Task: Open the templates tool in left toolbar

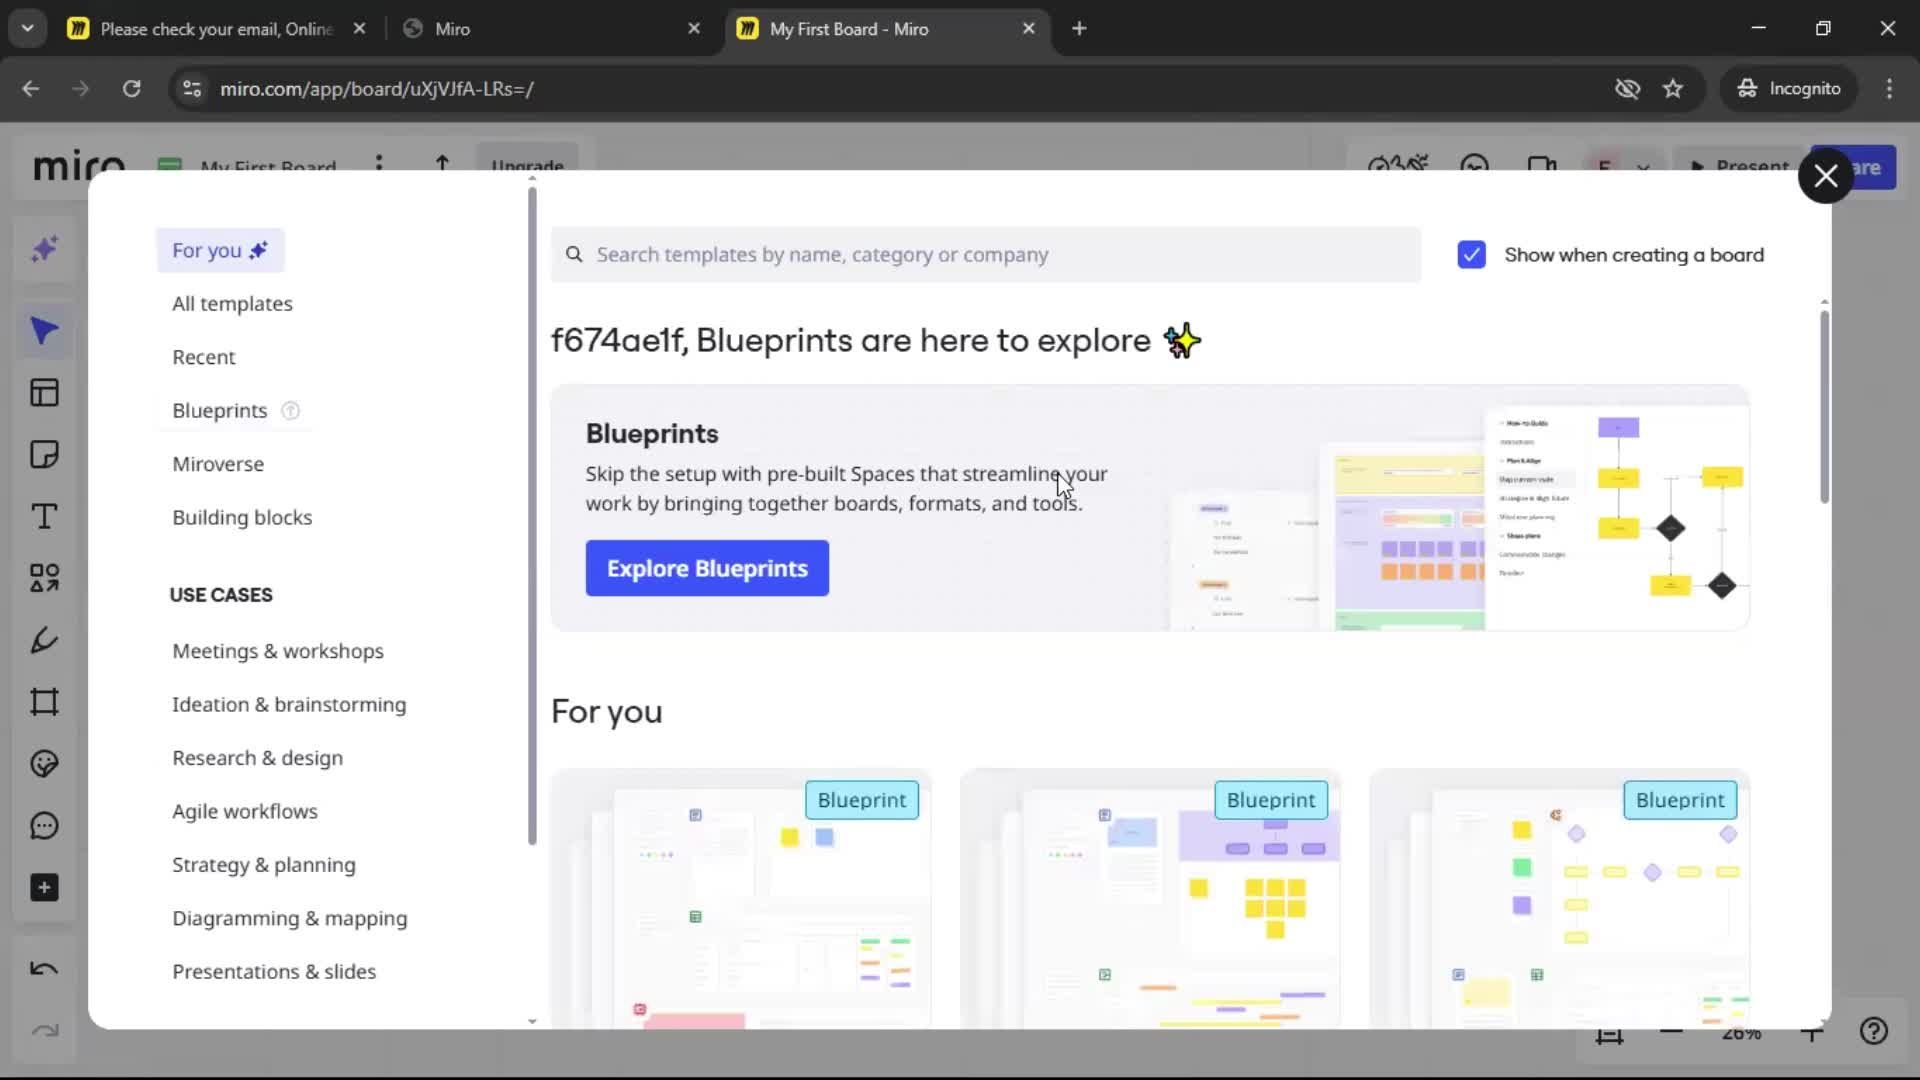Action: click(x=44, y=393)
